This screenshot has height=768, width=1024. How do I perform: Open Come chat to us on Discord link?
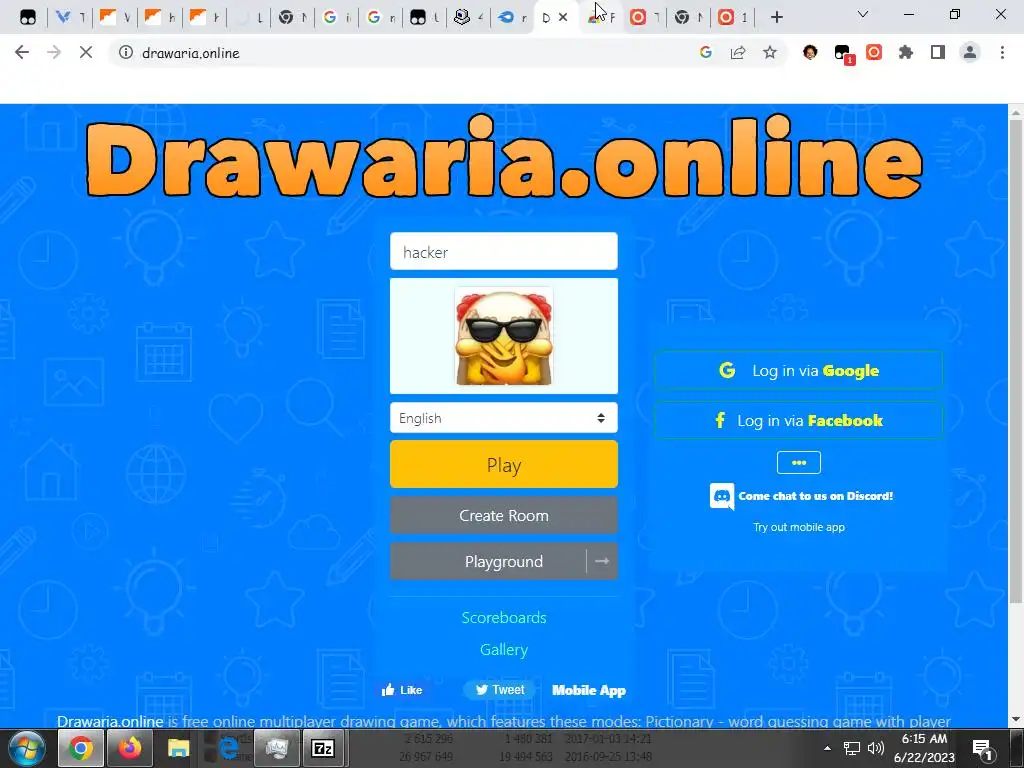[815, 496]
